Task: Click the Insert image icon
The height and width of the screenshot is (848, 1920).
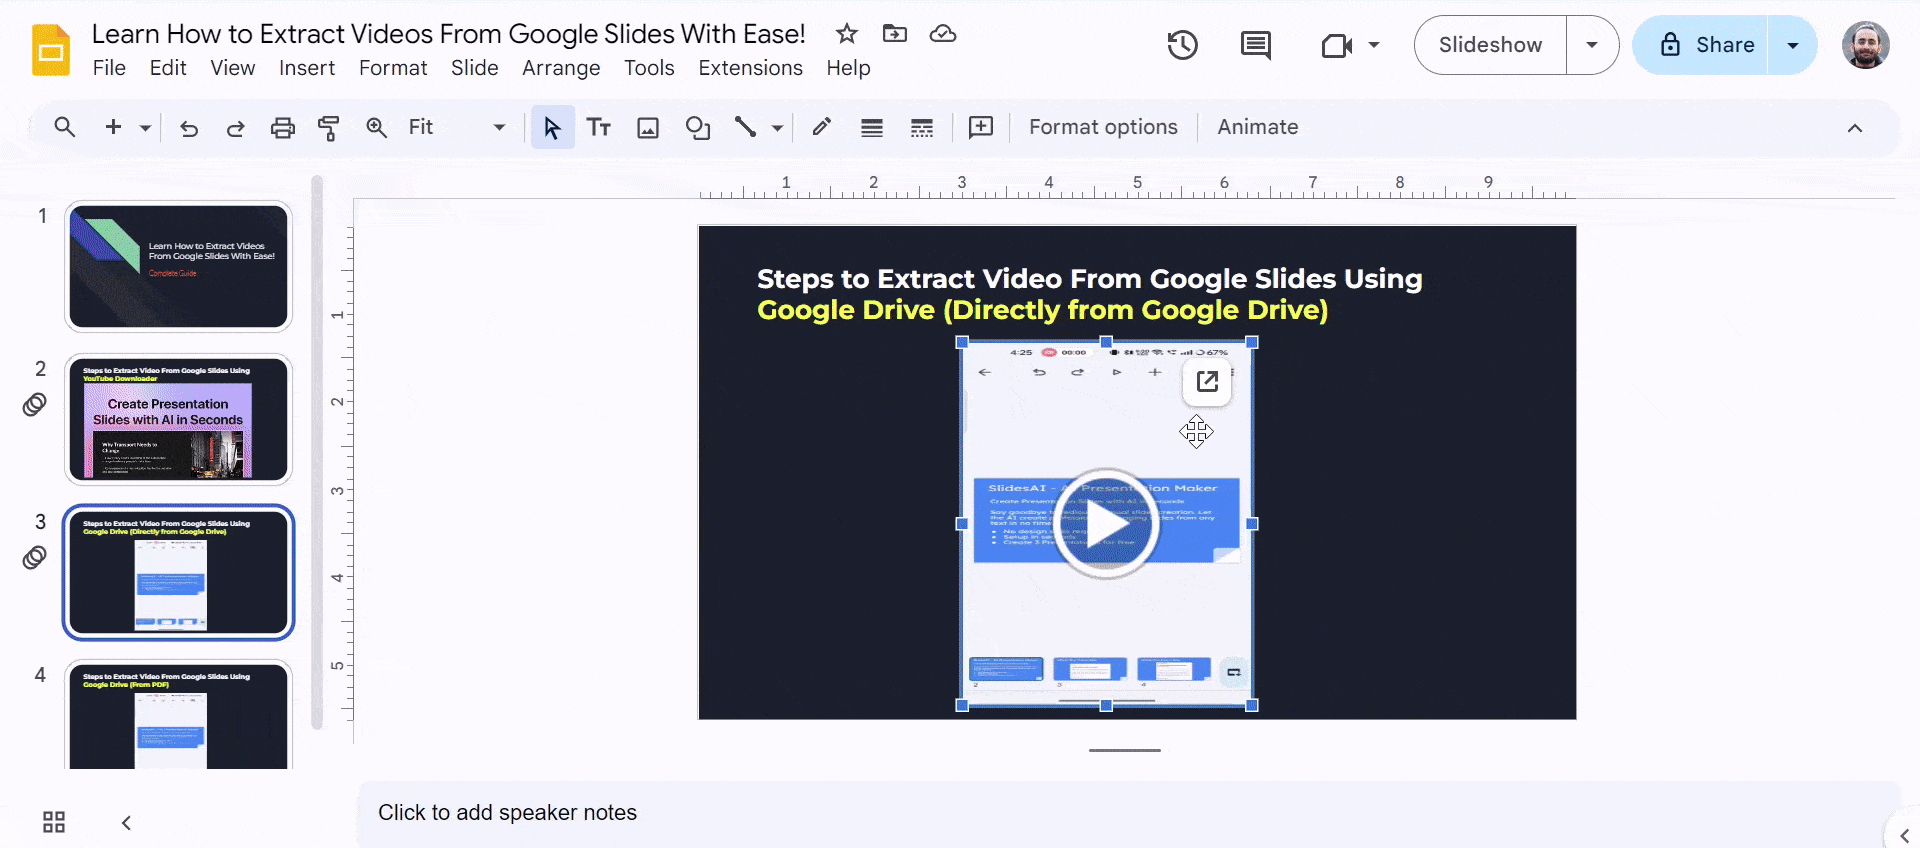Action: point(648,128)
